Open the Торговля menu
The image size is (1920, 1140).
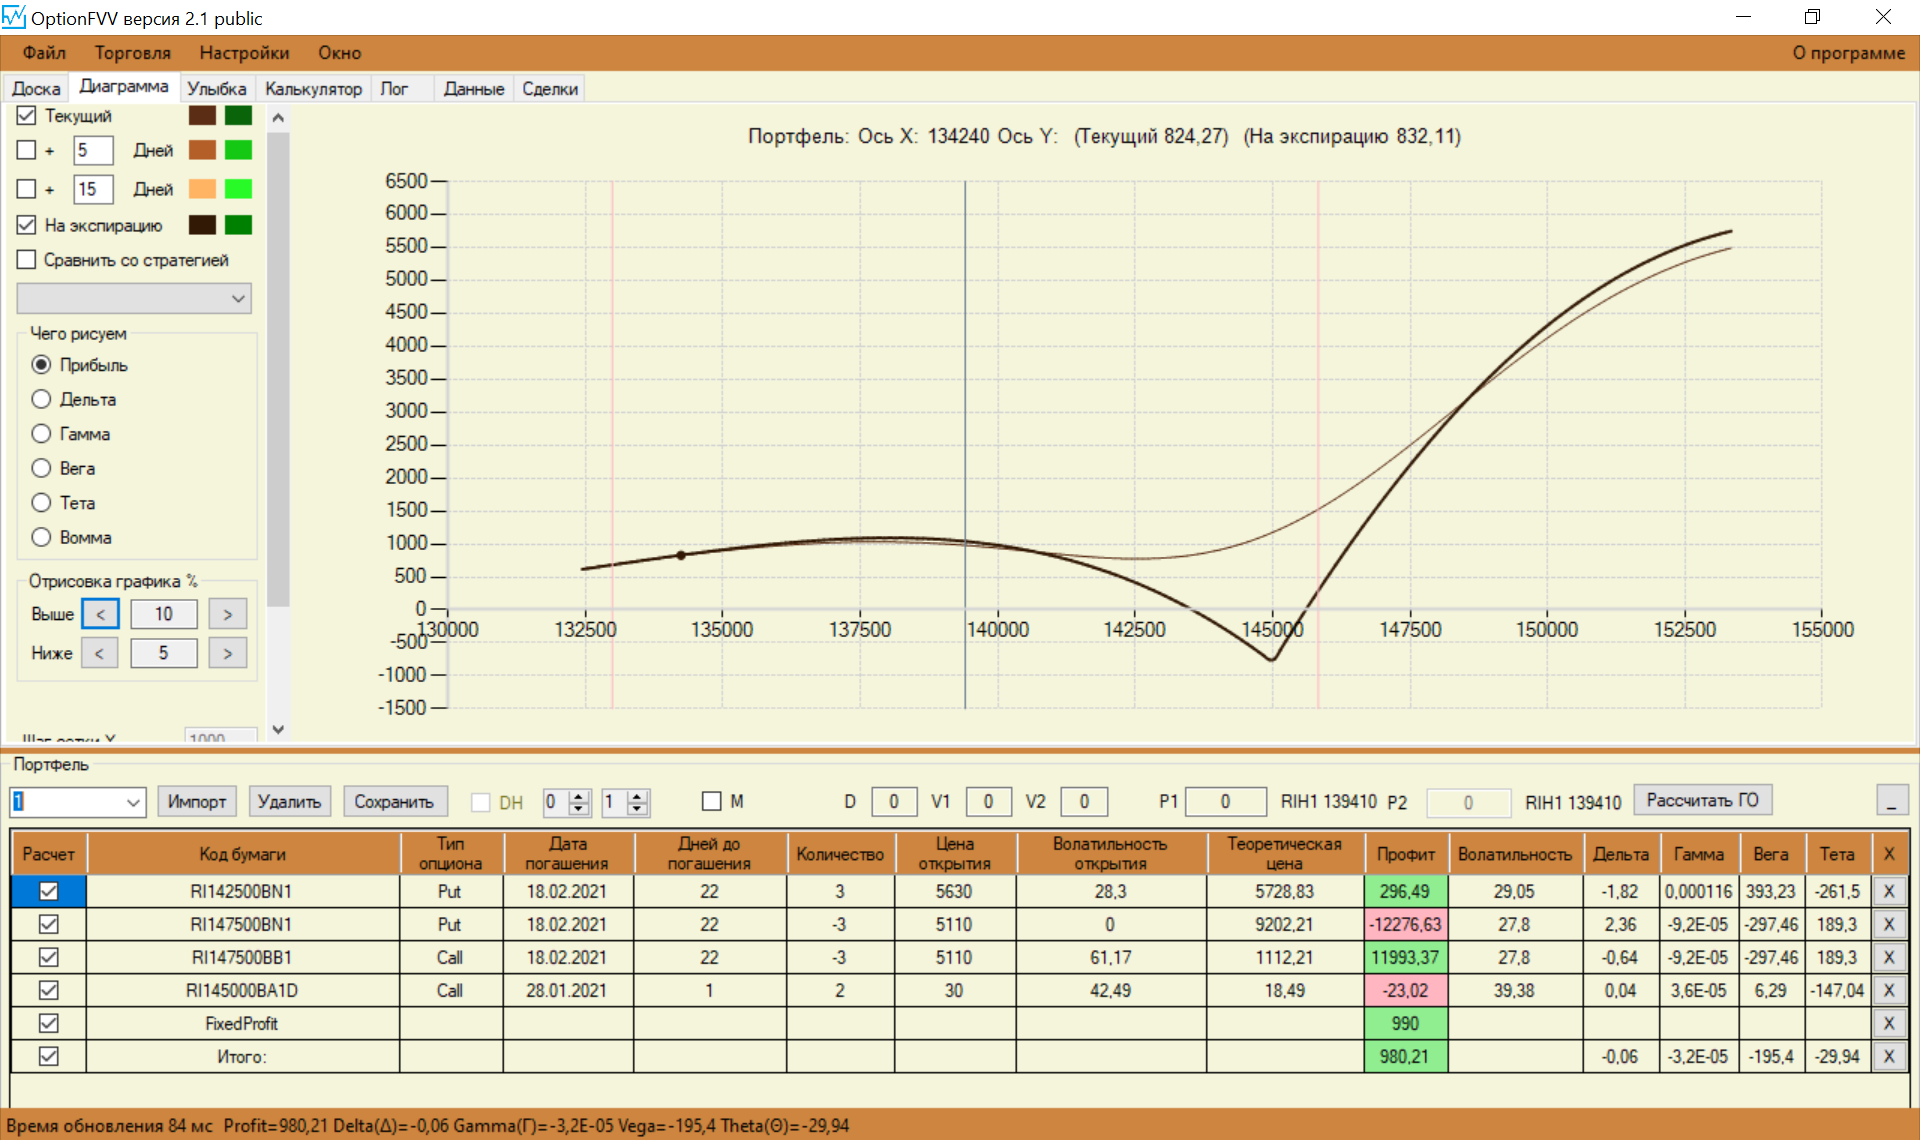132,53
